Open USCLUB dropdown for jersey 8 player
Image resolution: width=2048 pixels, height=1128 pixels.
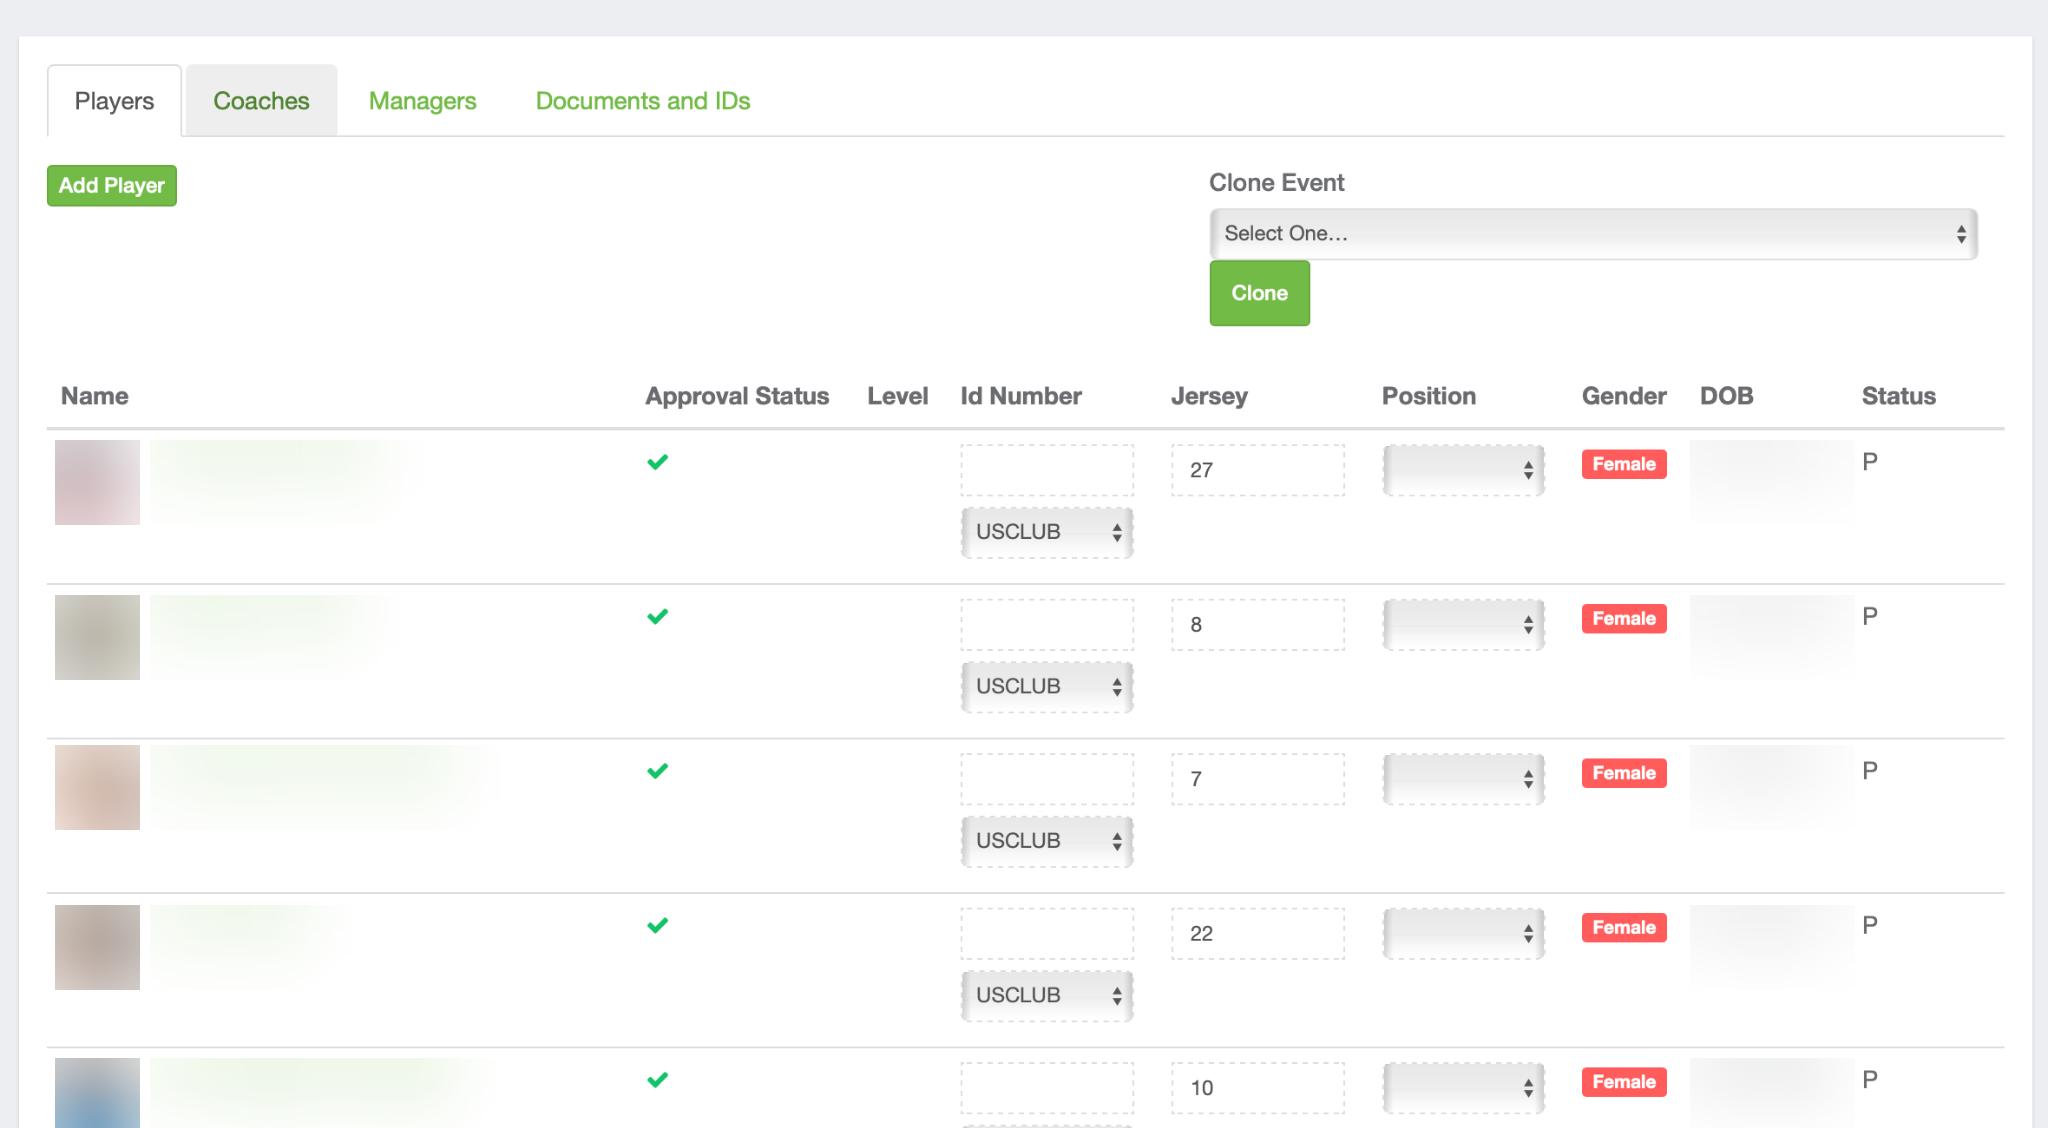1047,687
